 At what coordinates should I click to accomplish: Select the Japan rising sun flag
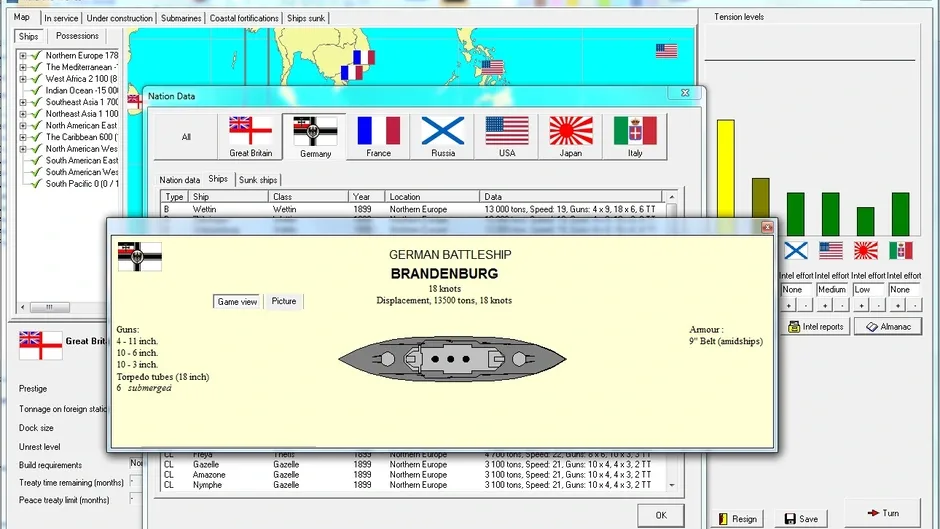tap(571, 137)
